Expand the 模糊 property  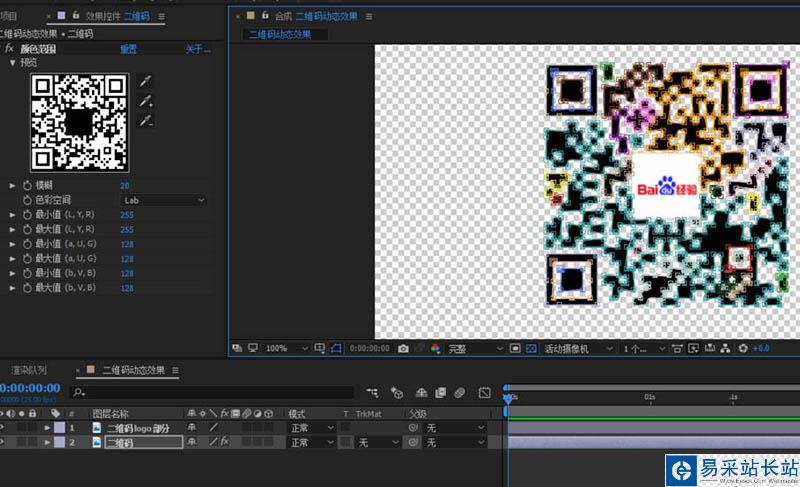click(x=12, y=186)
